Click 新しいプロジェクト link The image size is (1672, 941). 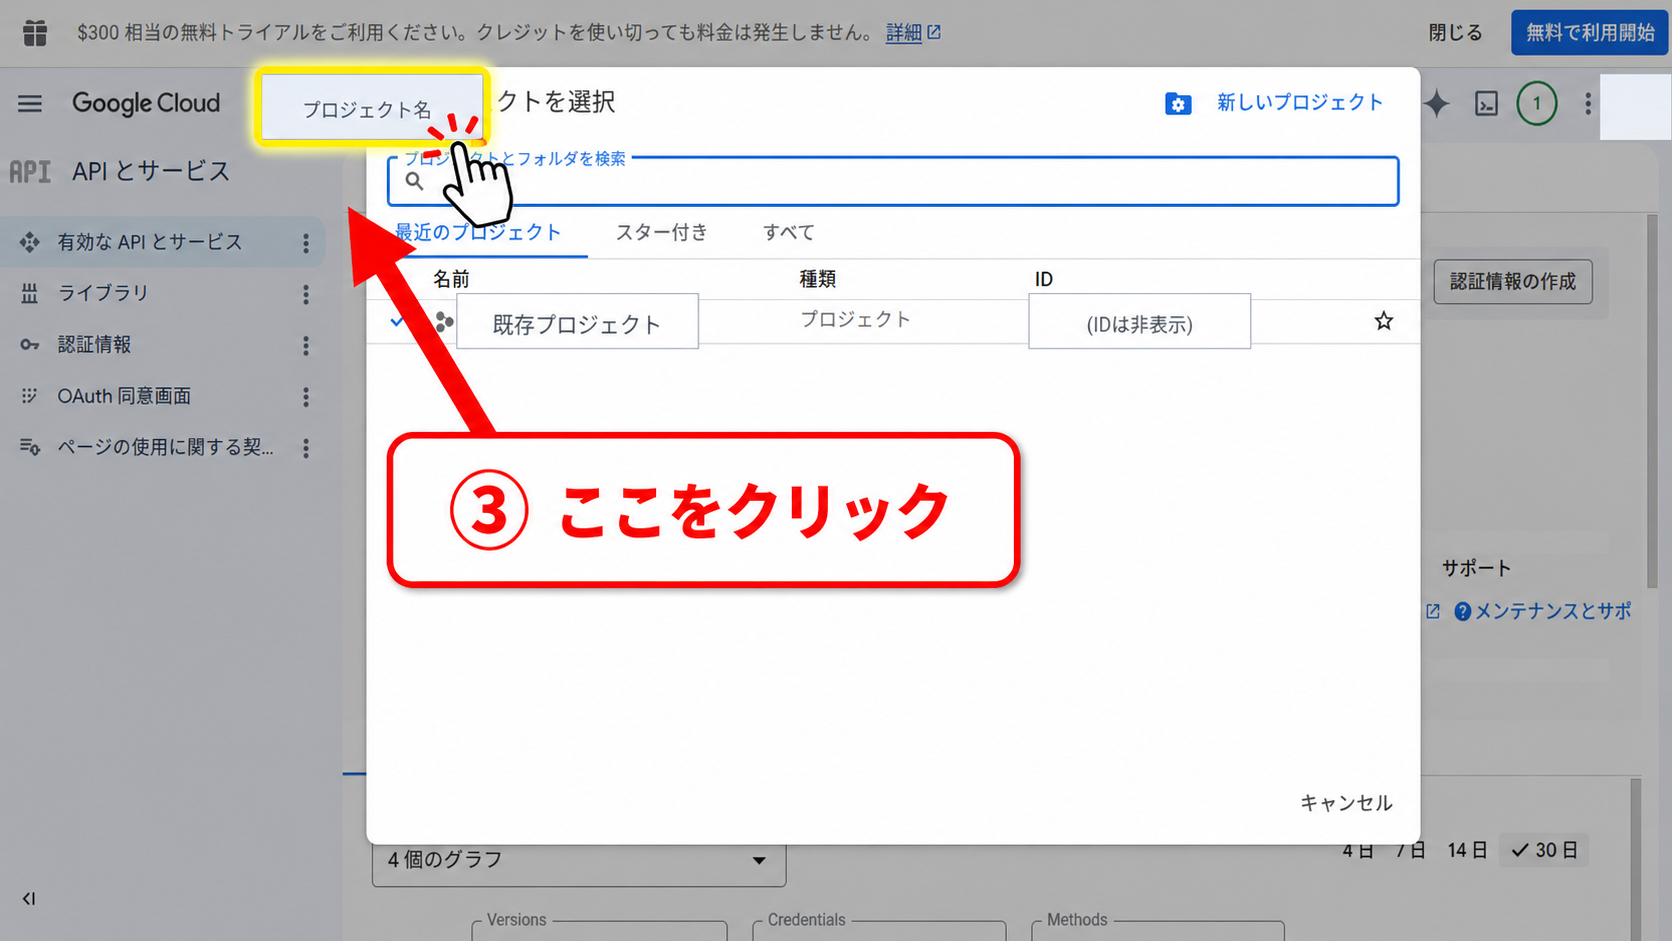pos(1300,102)
